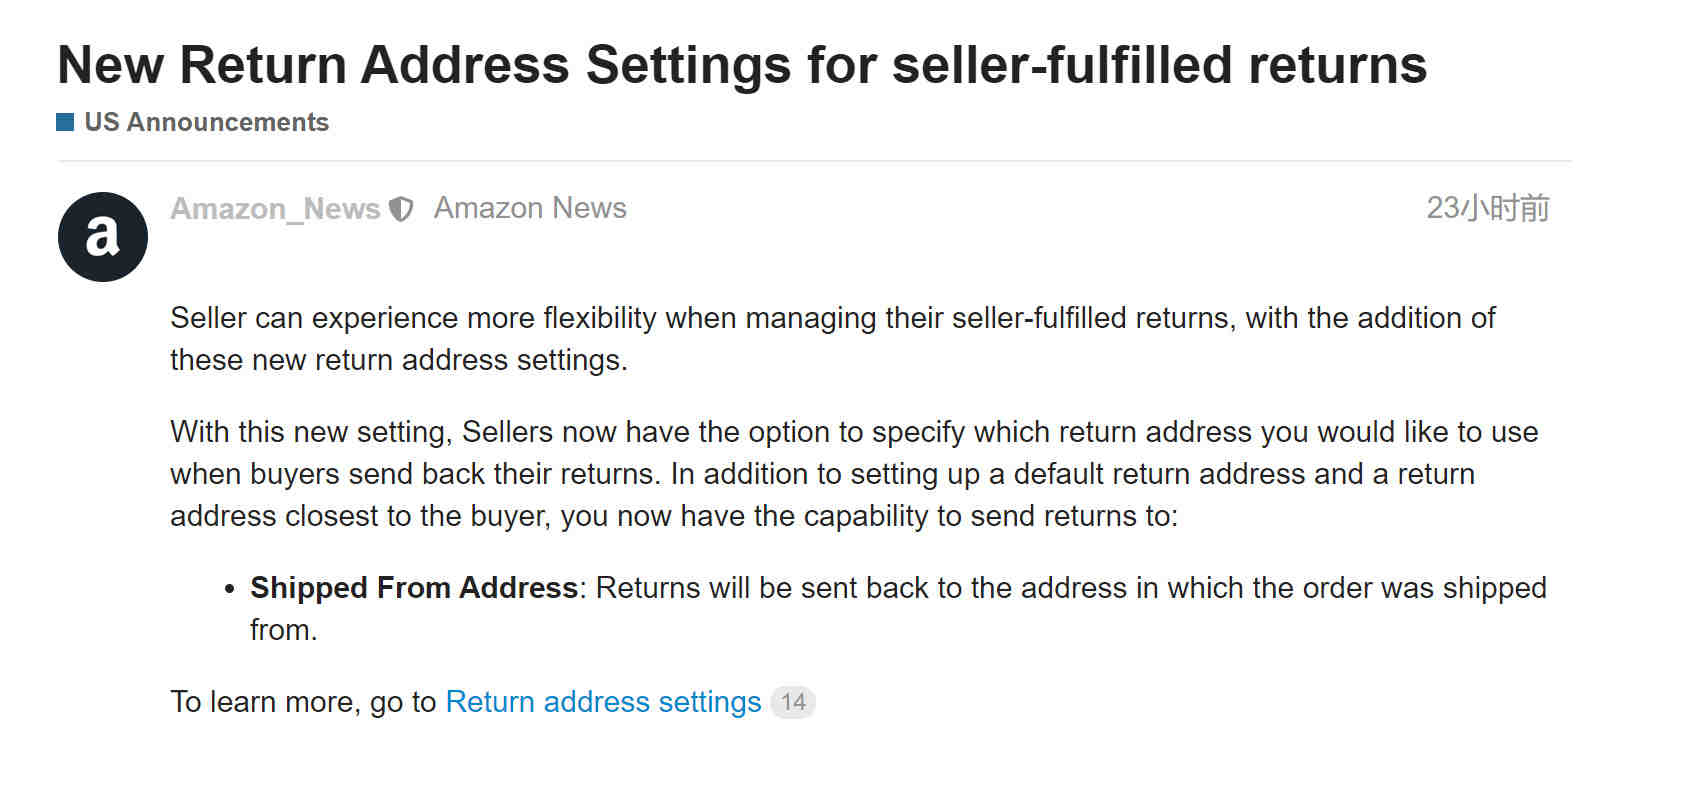Click the bold Shipped From Address text

click(x=414, y=588)
